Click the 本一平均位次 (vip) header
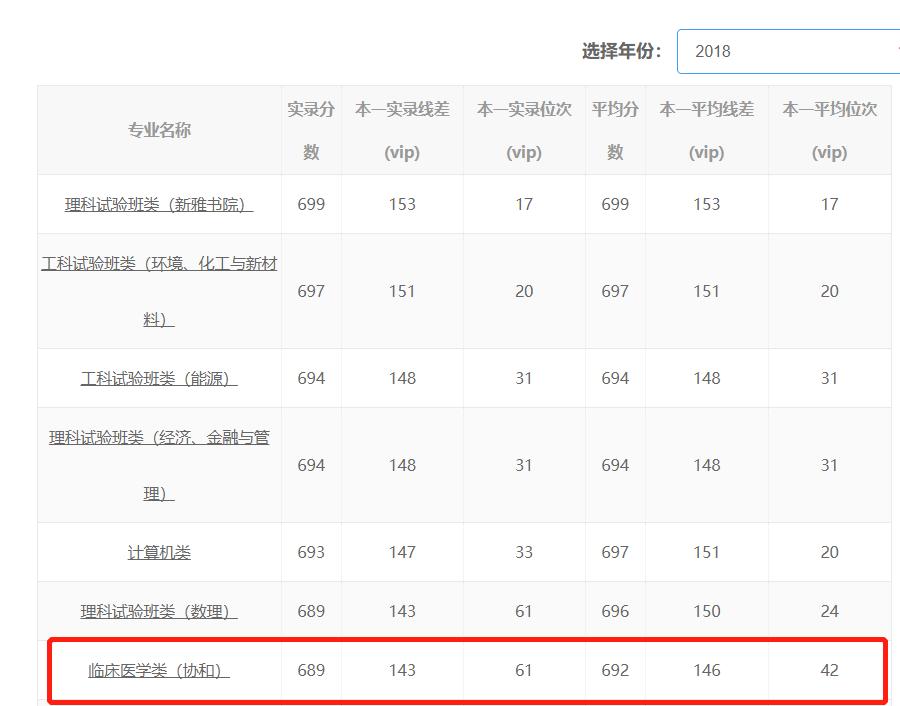This screenshot has height=706, width=900. tap(829, 130)
